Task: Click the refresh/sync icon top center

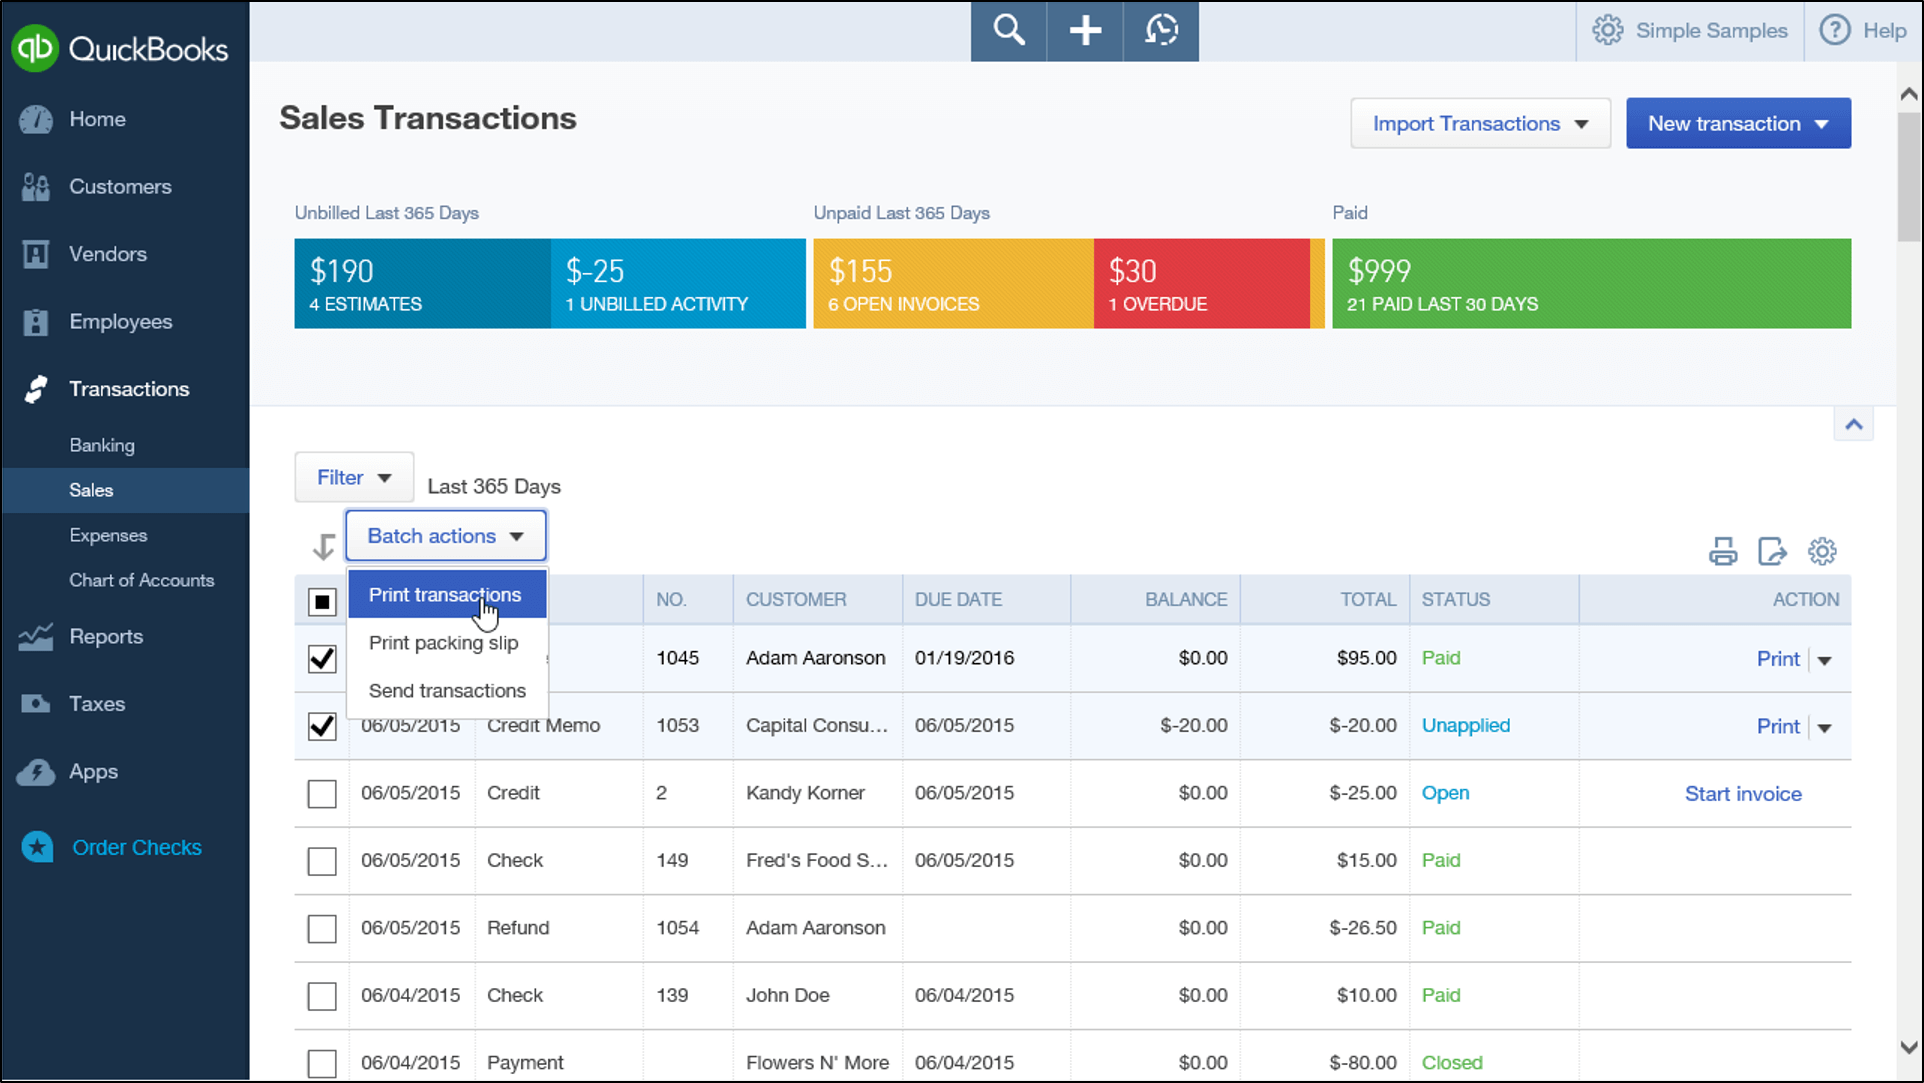Action: coord(1160,29)
